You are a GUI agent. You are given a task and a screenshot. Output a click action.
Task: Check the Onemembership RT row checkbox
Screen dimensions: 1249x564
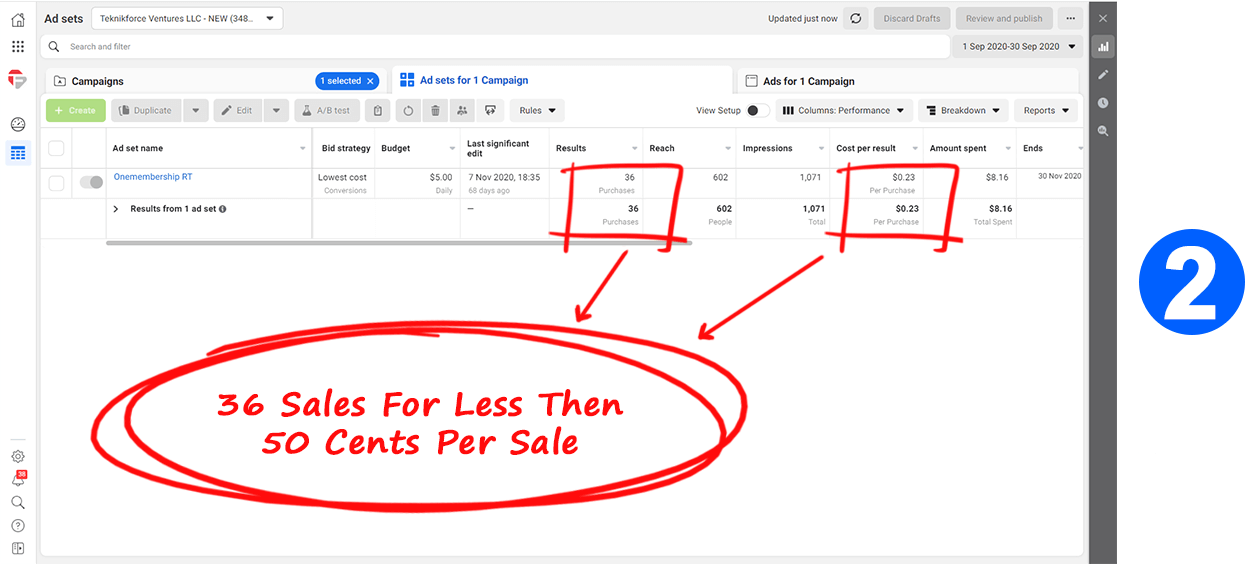[57, 183]
